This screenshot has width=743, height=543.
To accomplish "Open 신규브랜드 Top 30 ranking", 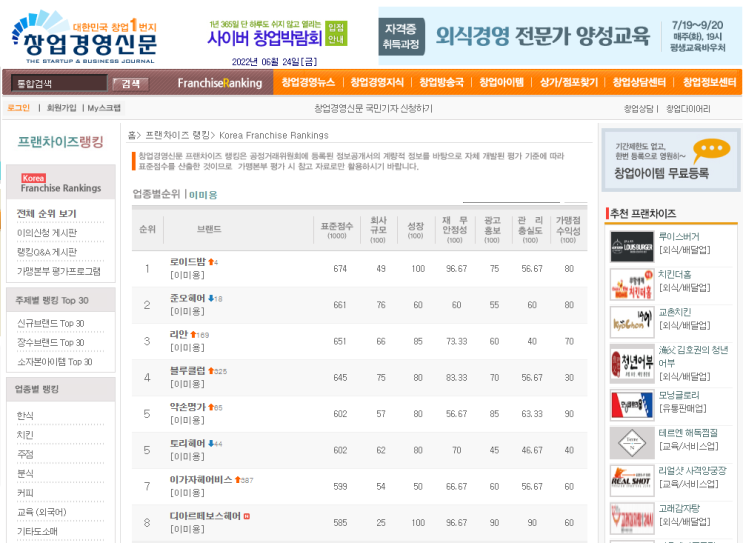I will [50, 324].
